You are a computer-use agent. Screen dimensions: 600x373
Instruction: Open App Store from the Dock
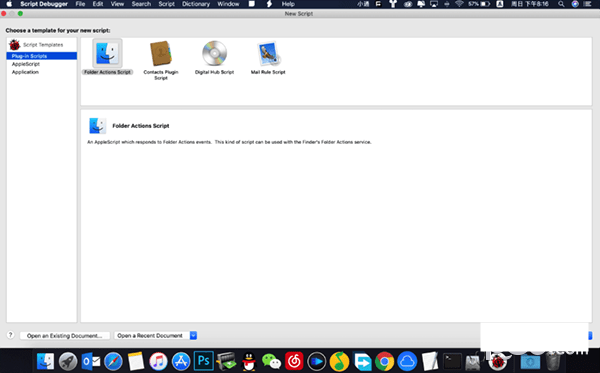(181, 361)
